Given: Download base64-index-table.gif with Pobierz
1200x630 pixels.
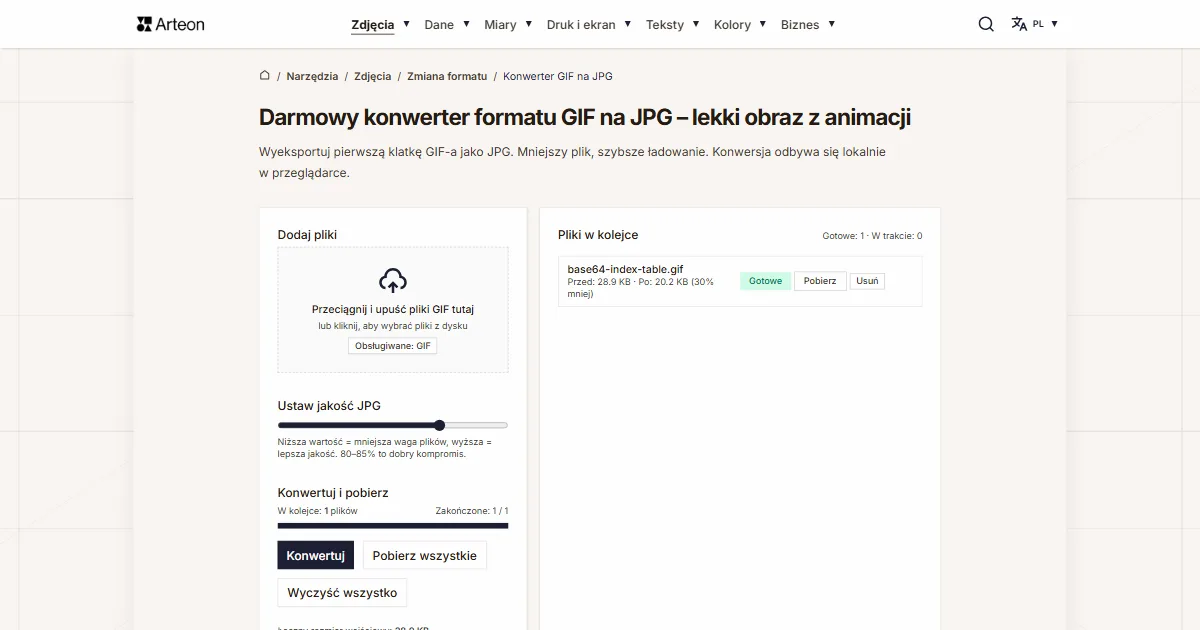Looking at the screenshot, I should (x=820, y=281).
